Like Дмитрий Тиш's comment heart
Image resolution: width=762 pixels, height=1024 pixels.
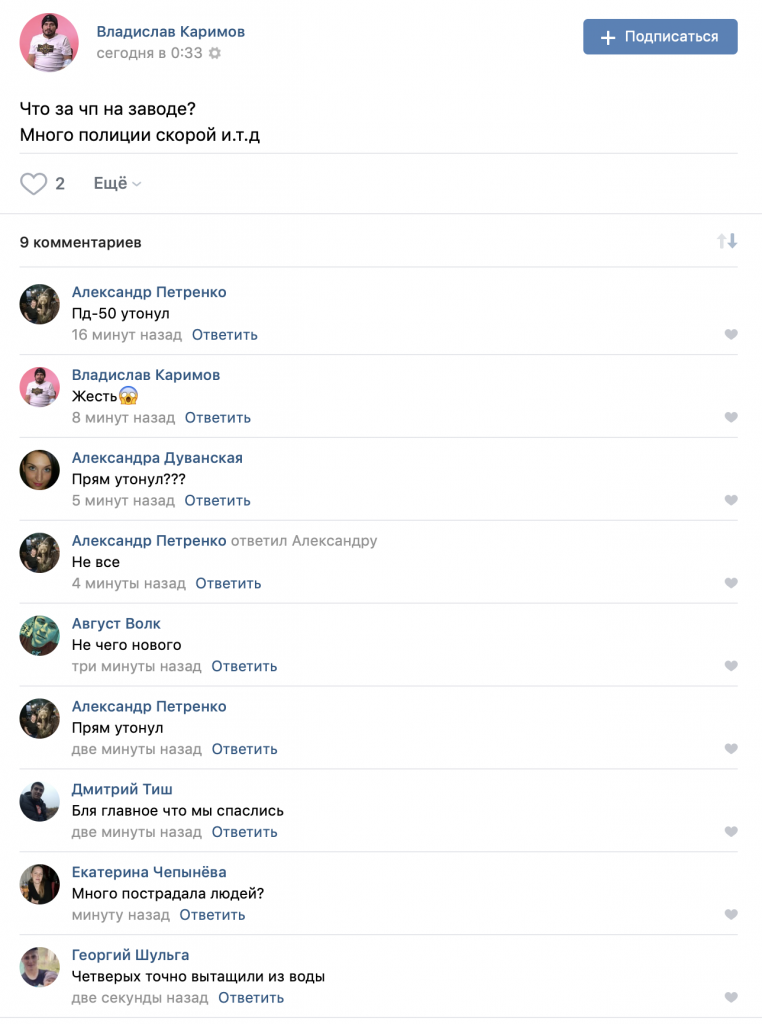731,832
